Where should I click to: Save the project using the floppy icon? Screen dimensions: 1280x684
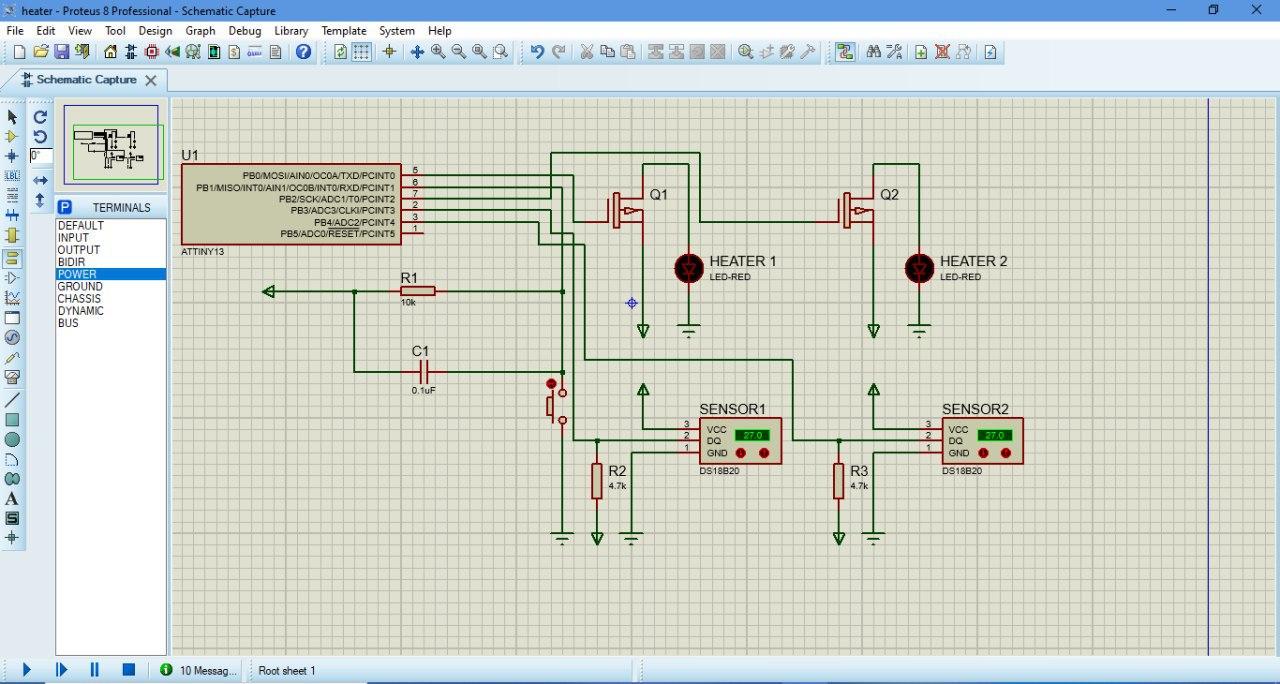tap(61, 52)
